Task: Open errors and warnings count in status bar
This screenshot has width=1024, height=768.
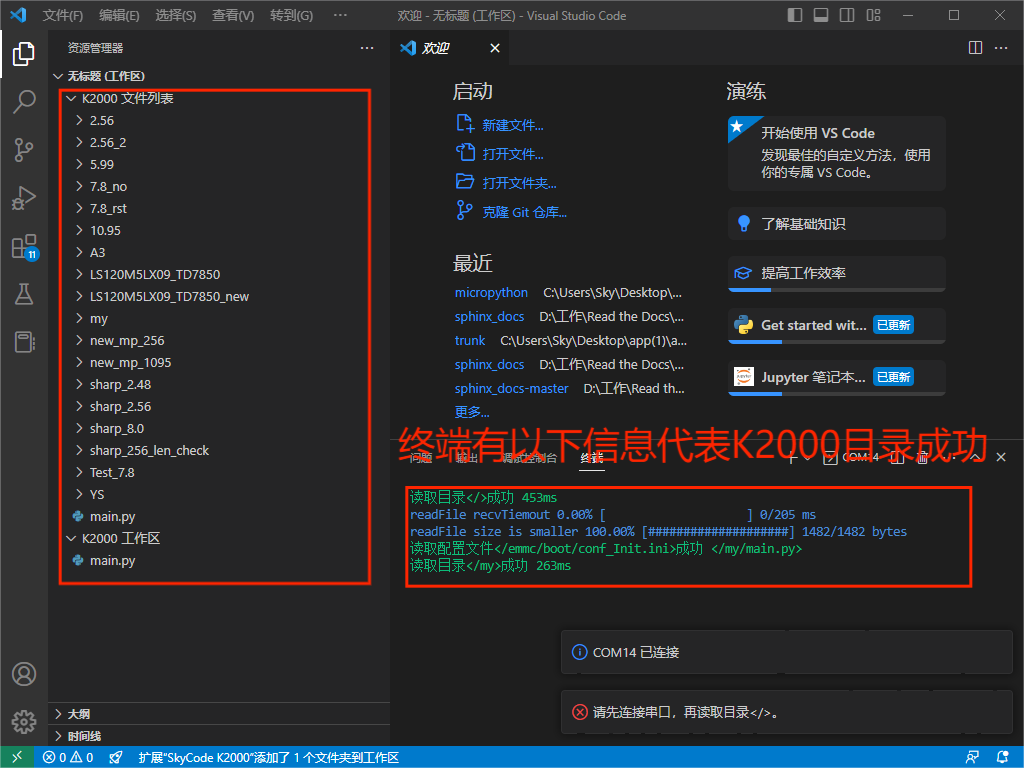Action: 68,757
